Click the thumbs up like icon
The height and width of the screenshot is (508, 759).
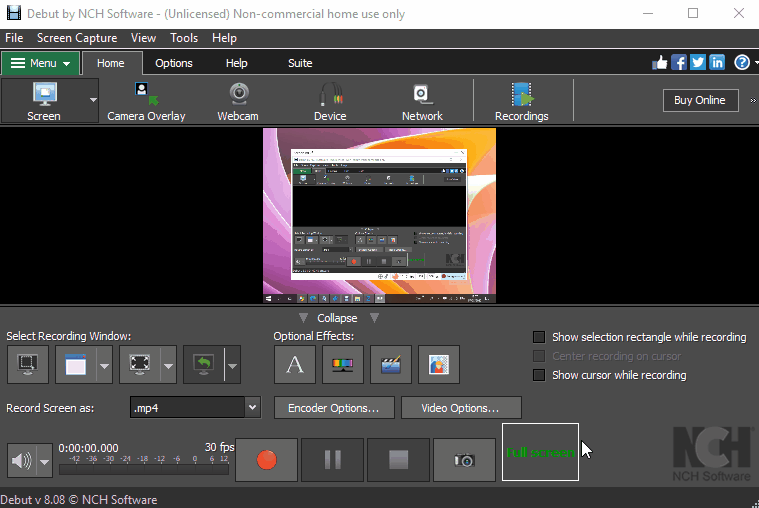click(659, 62)
